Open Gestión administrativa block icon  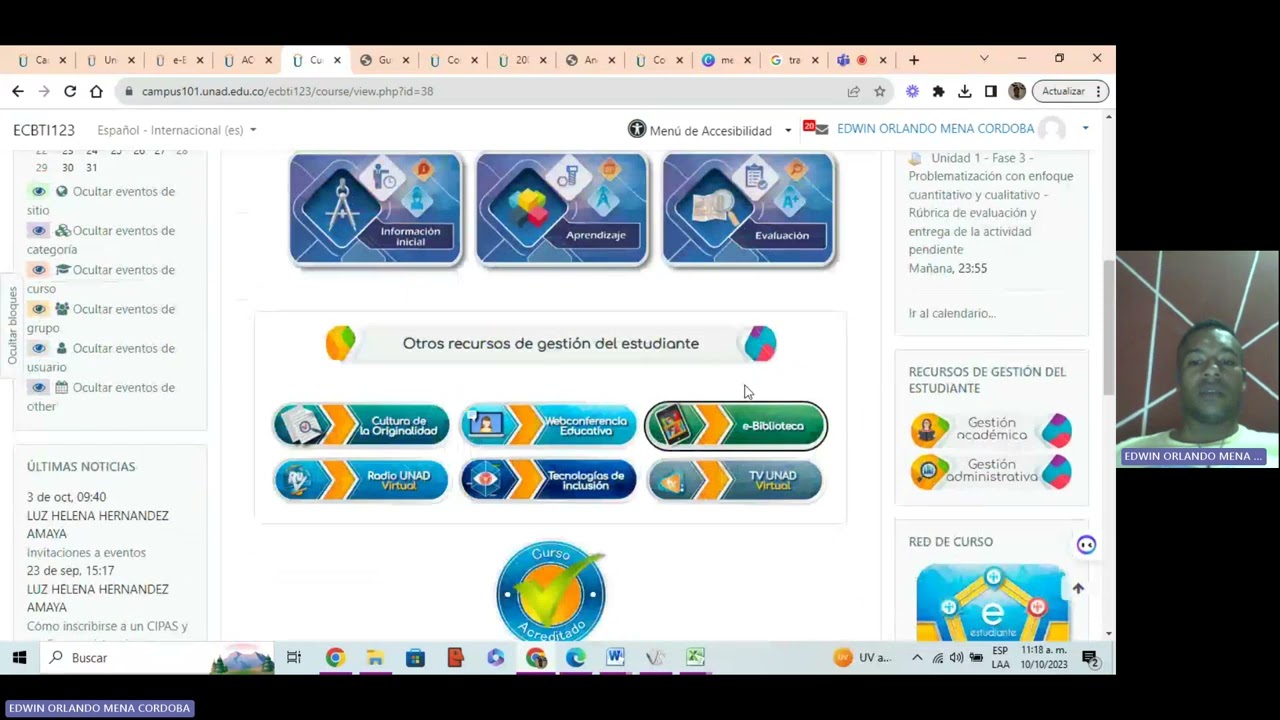tap(991, 471)
